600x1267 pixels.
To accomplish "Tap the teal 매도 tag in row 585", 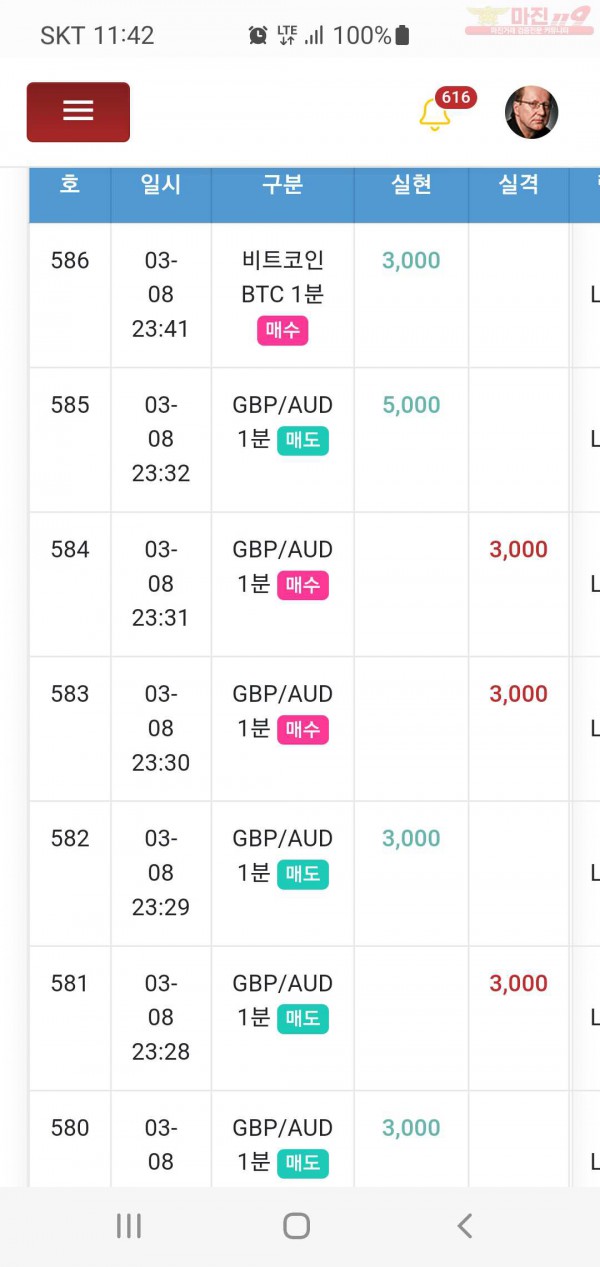I will click(x=303, y=441).
